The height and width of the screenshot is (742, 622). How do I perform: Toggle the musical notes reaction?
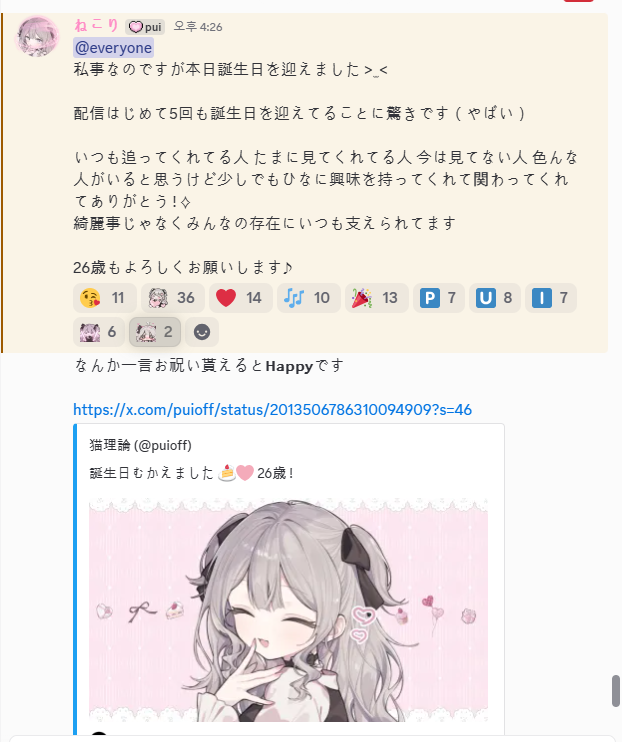tap(309, 298)
